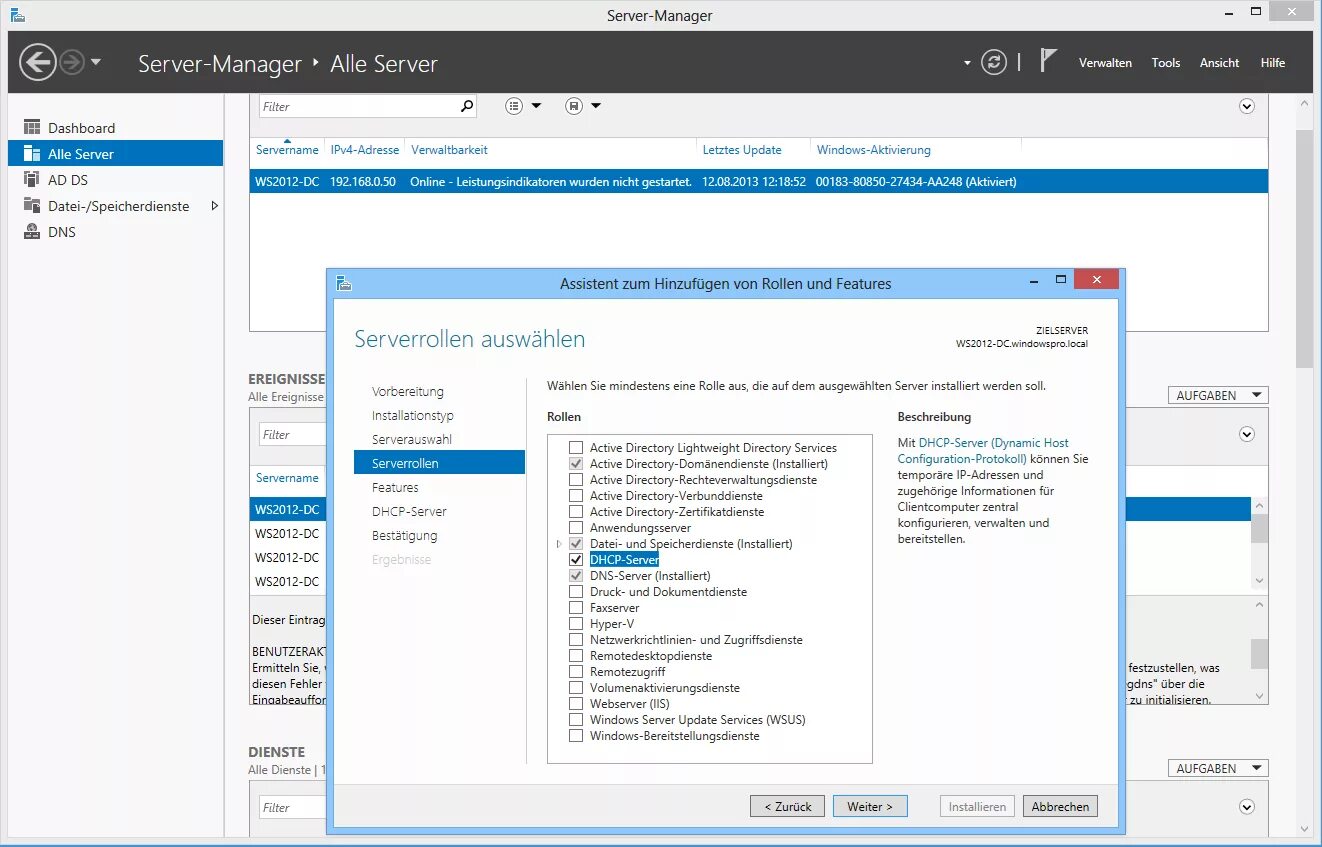Image resolution: width=1322 pixels, height=847 pixels.
Task: Click the Weiter button
Action: pos(870,806)
